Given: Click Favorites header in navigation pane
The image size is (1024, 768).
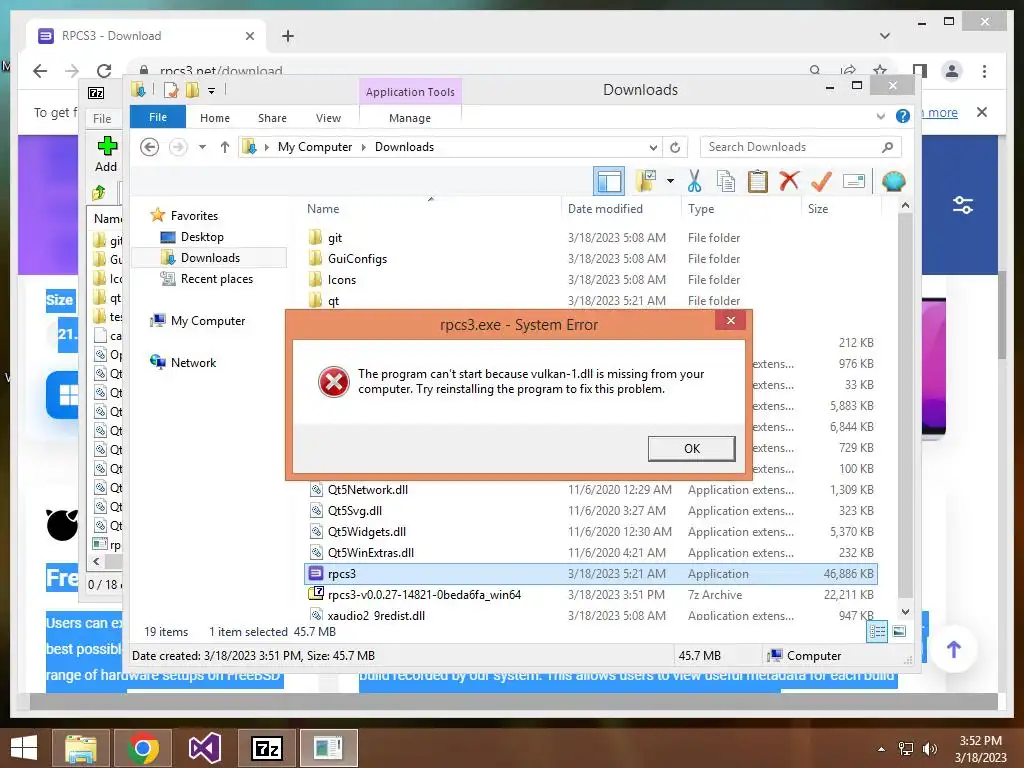Looking at the screenshot, I should pyautogui.click(x=184, y=216).
